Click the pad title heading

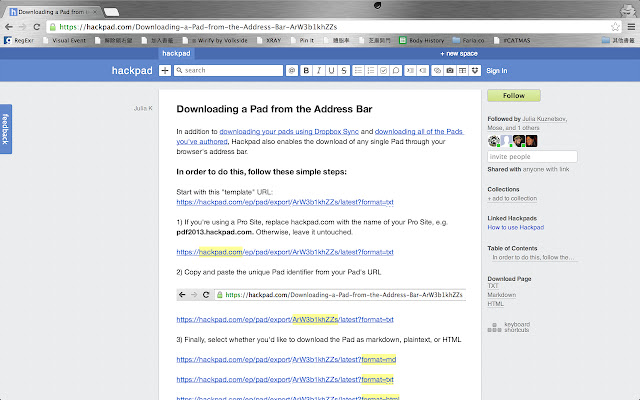(x=274, y=109)
